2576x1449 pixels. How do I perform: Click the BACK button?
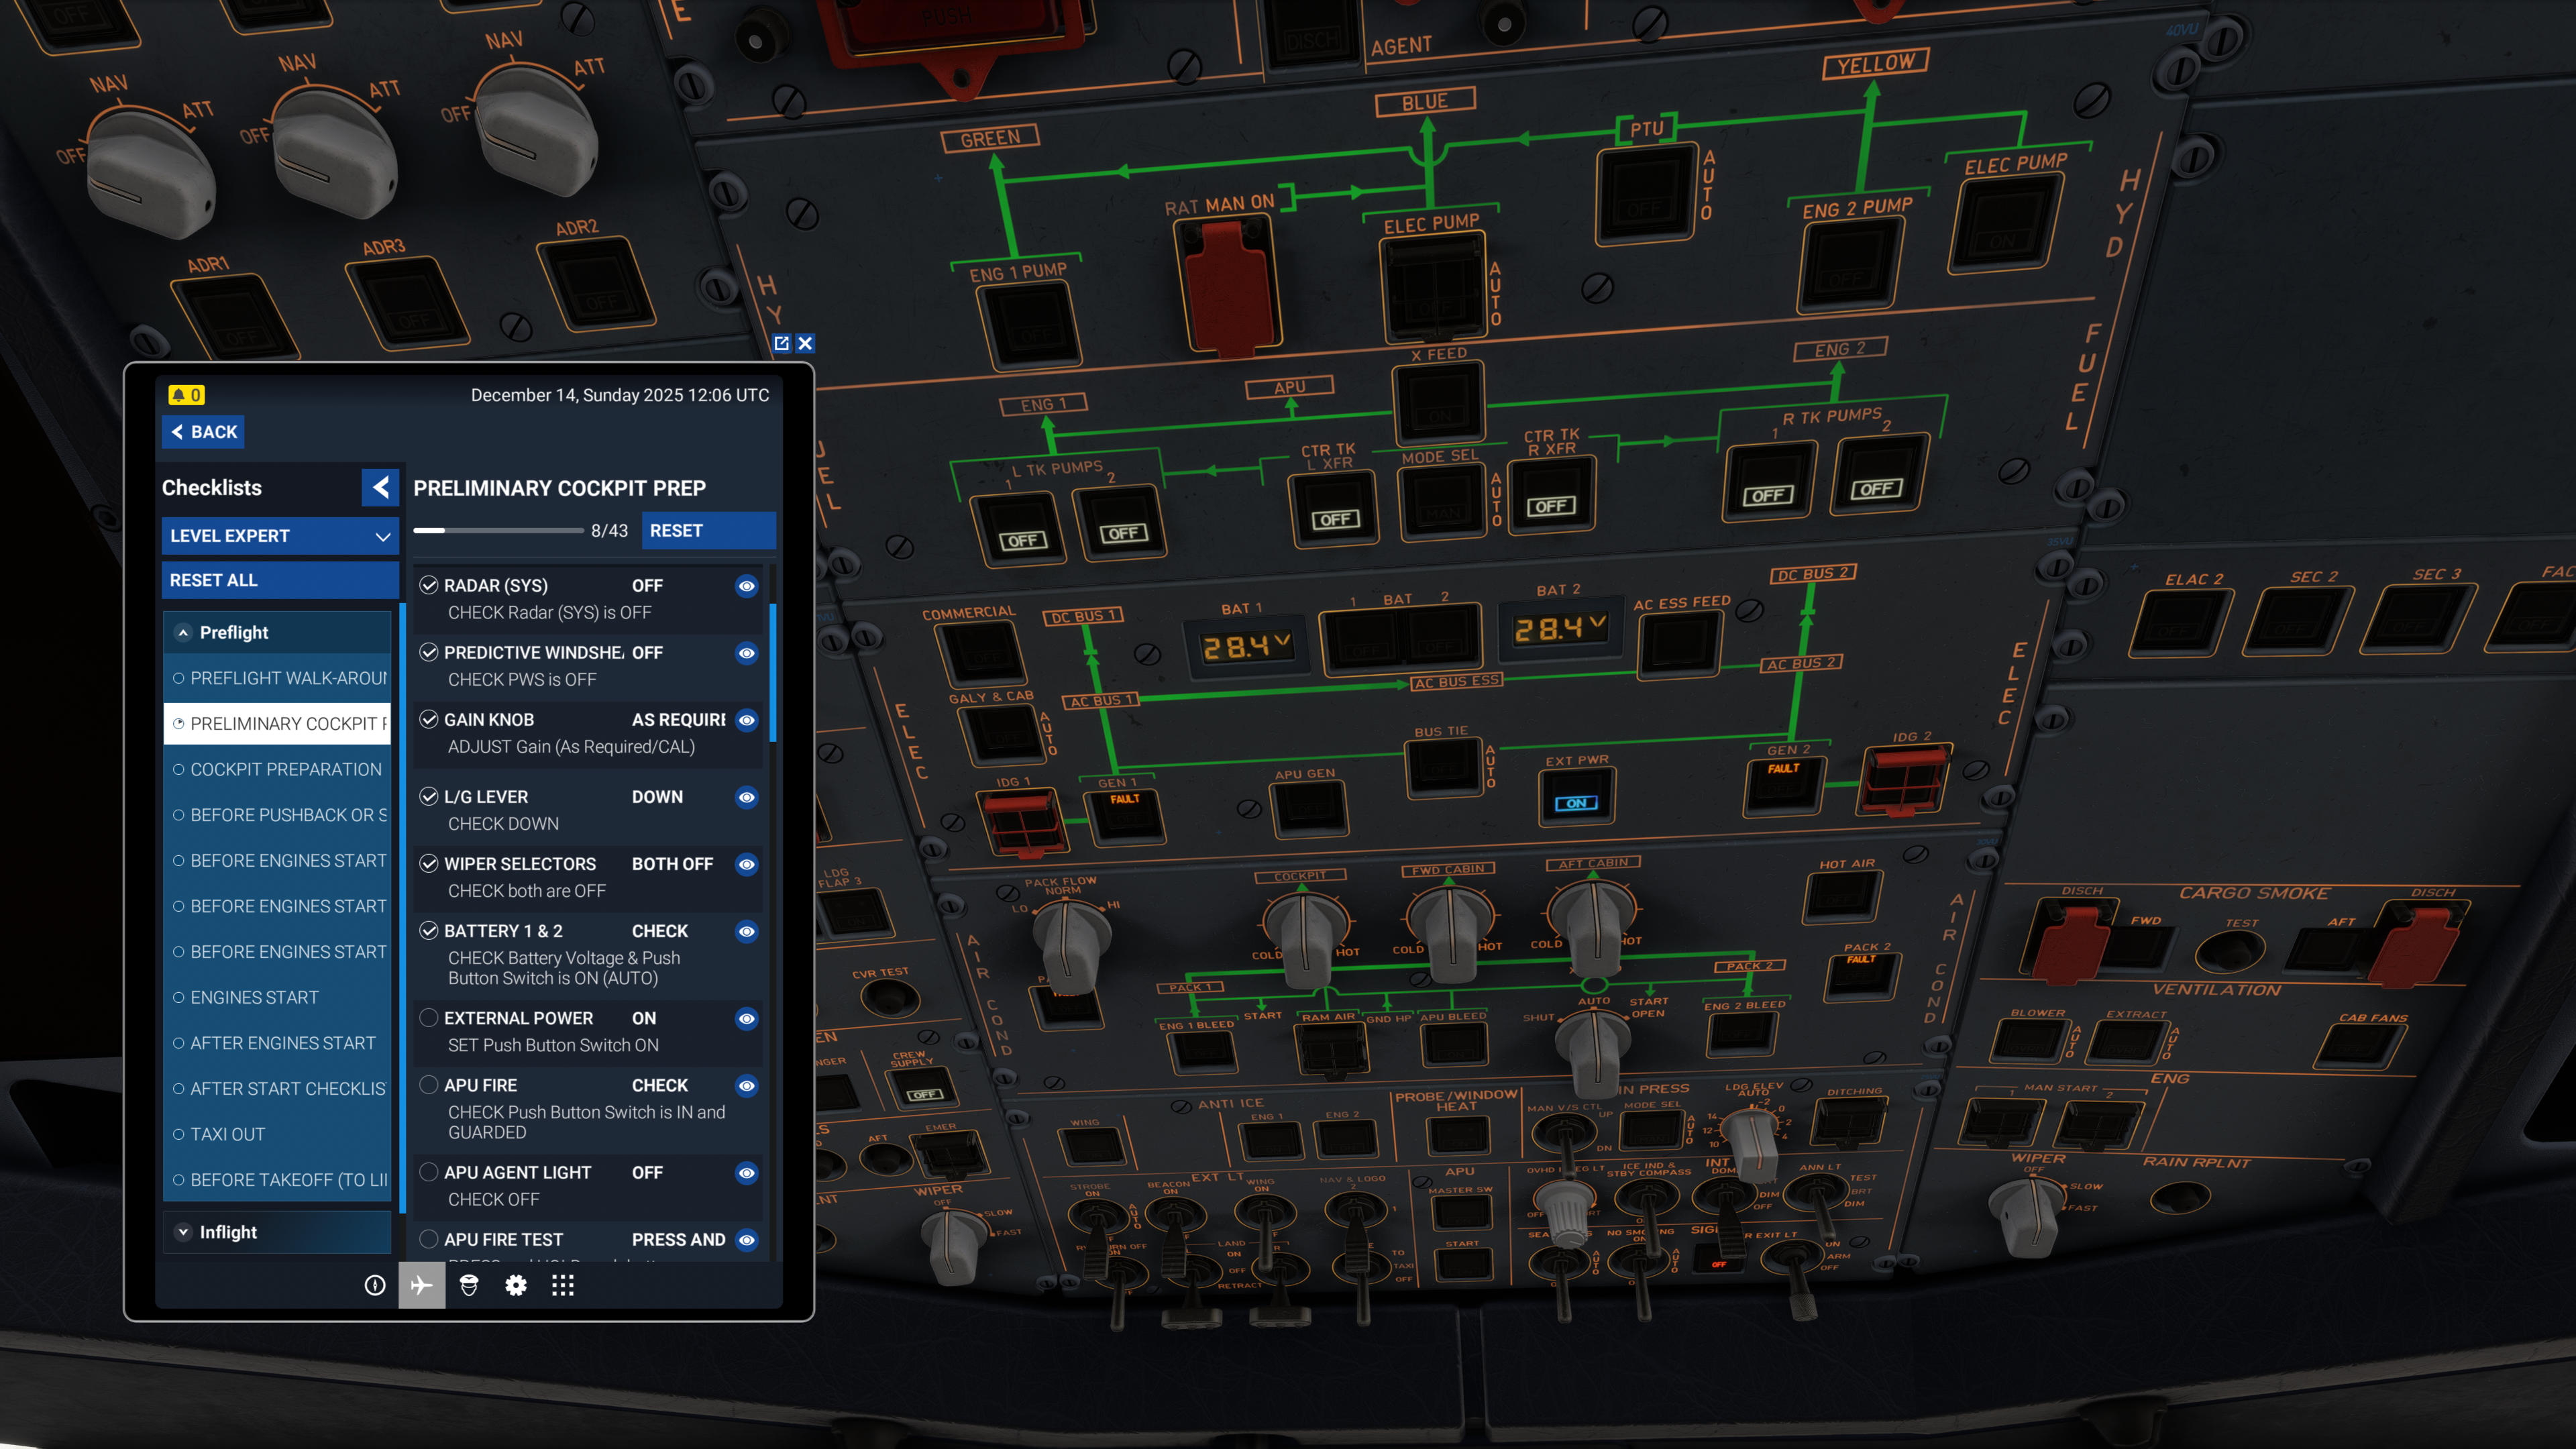point(203,432)
